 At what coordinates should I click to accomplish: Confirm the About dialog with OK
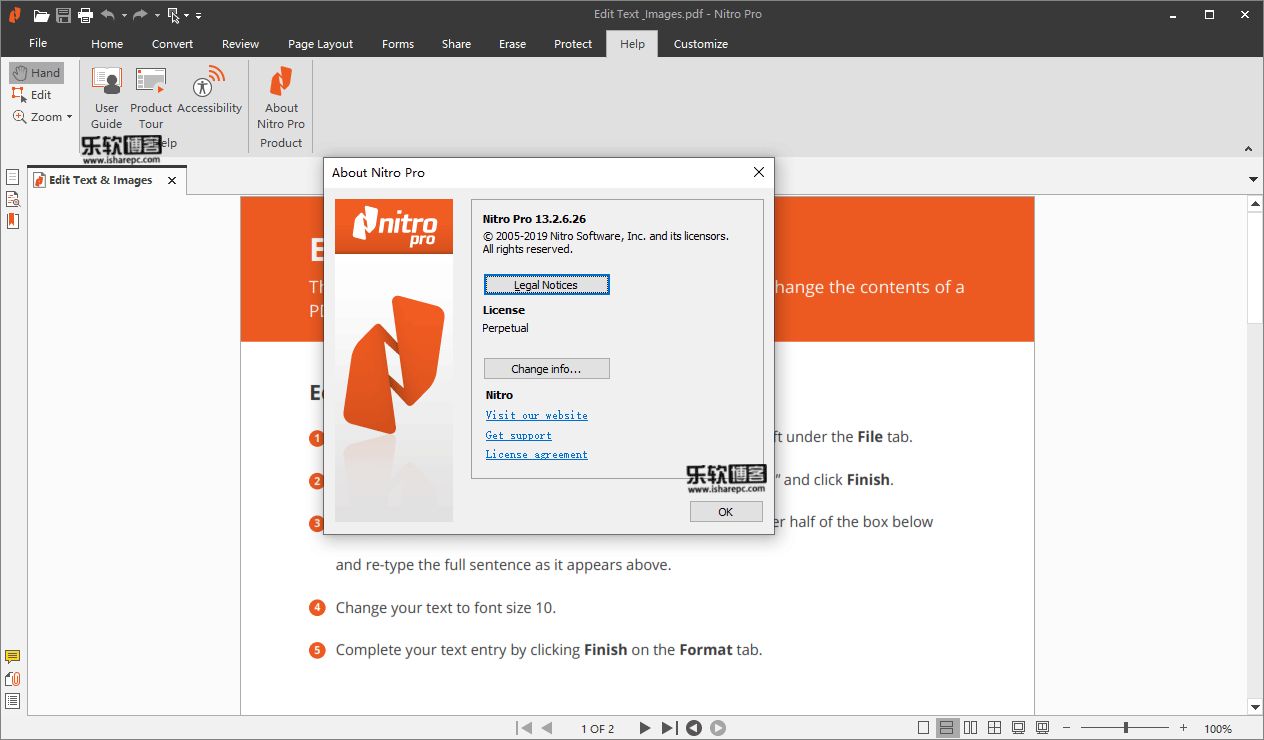pos(726,511)
